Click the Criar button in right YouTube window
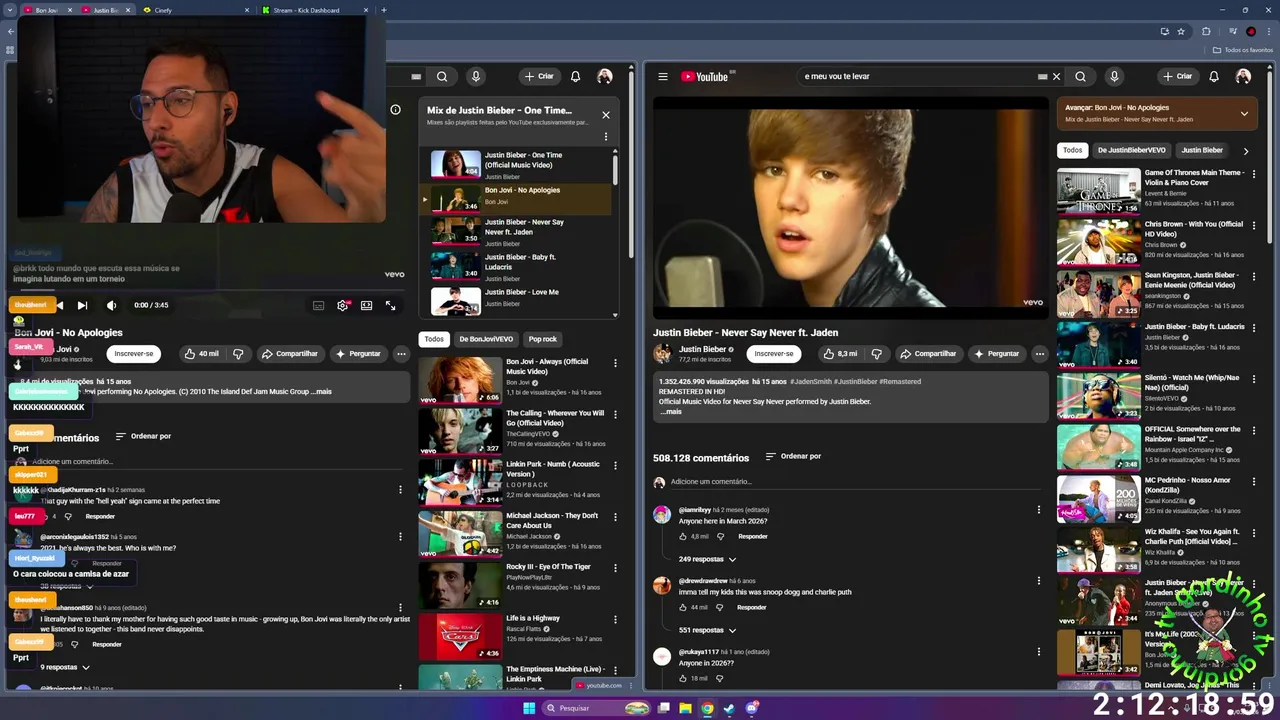Viewport: 1280px width, 720px height. pyautogui.click(x=1178, y=77)
